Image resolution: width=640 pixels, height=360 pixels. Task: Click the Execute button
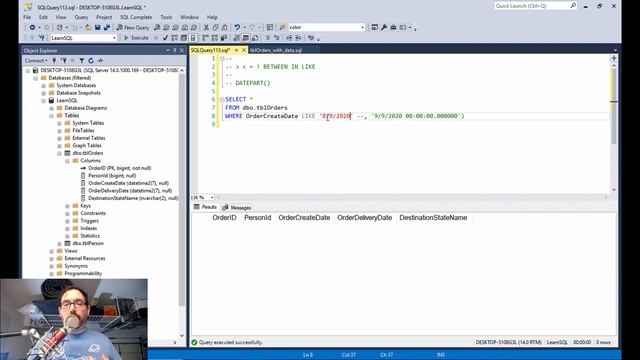pos(136,38)
